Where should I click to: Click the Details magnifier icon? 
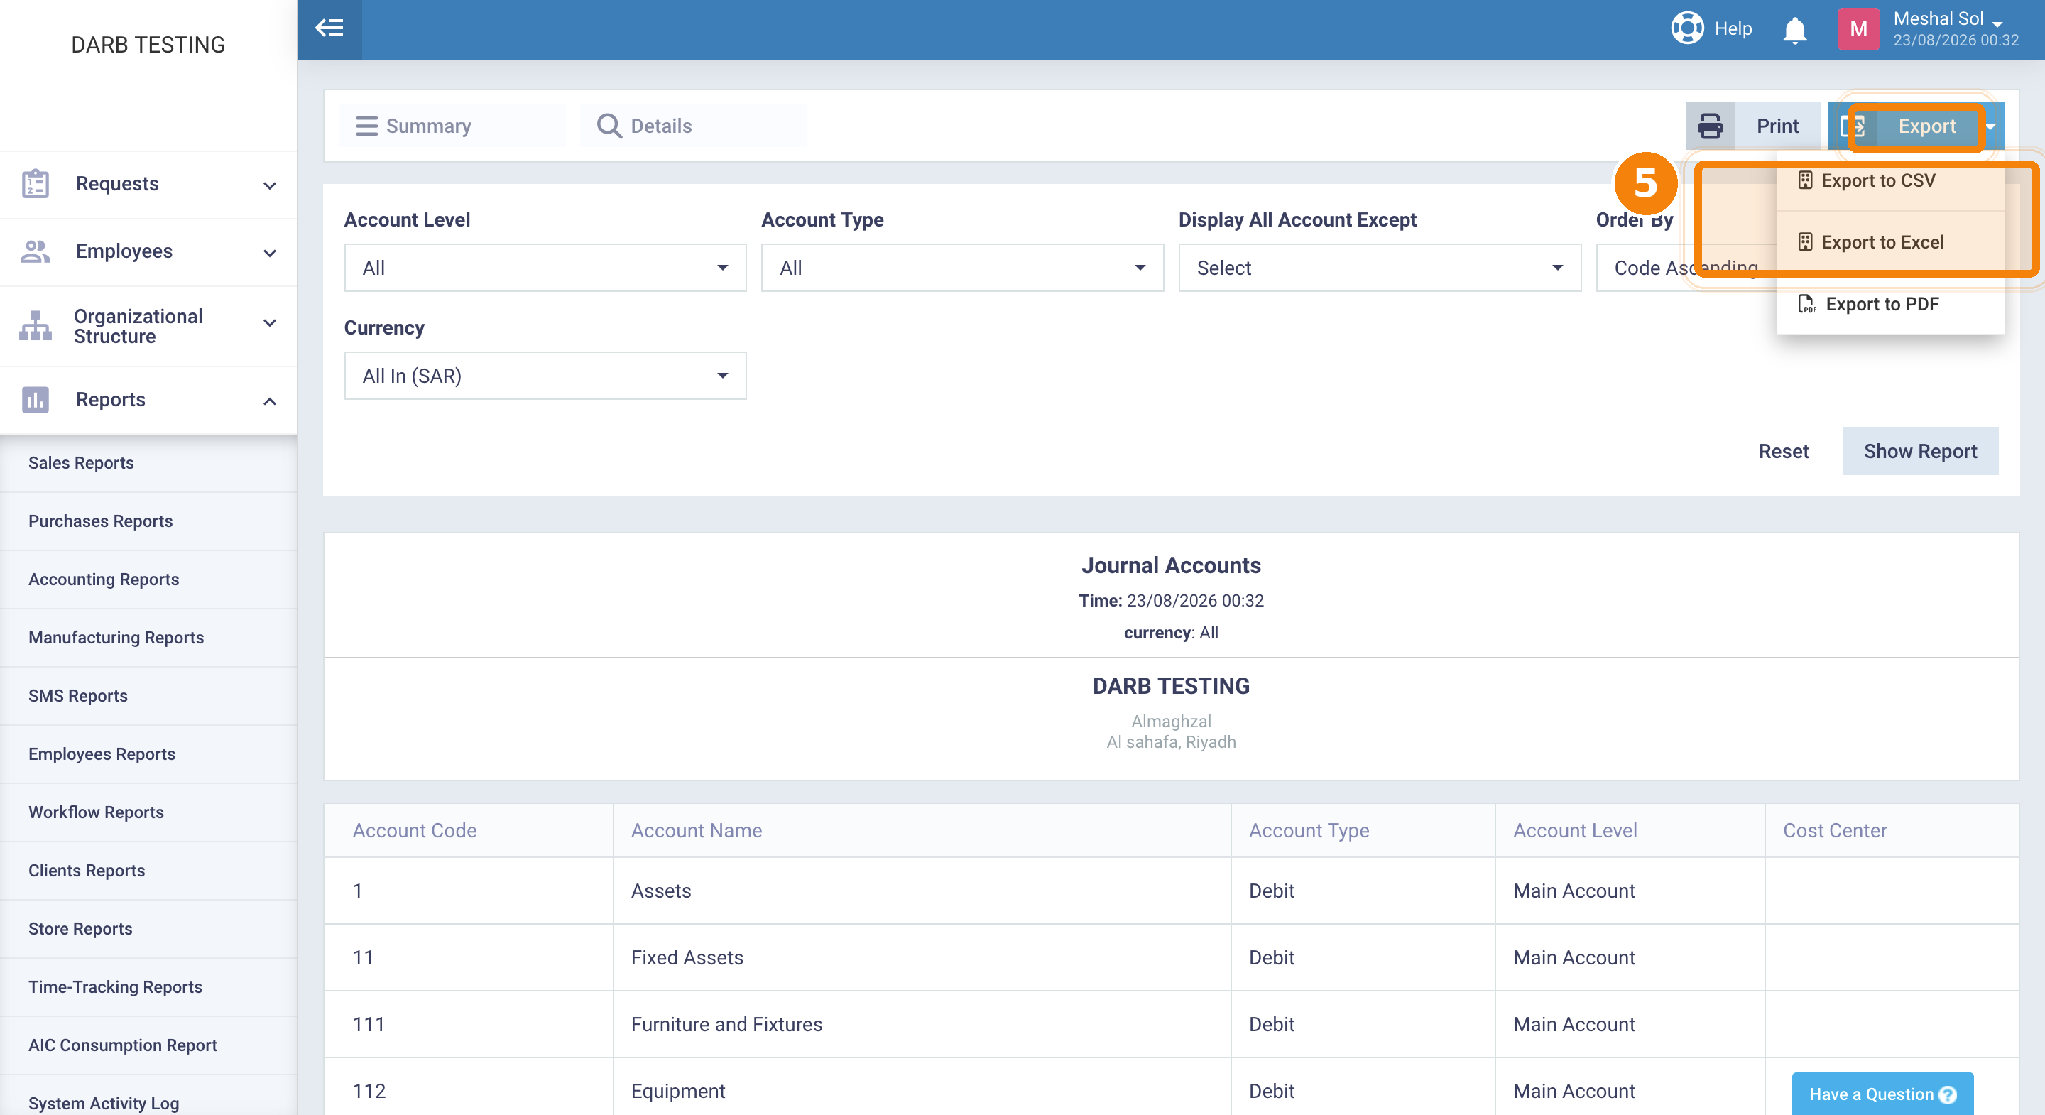(x=608, y=126)
